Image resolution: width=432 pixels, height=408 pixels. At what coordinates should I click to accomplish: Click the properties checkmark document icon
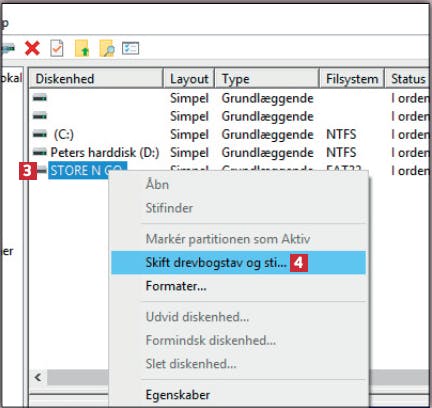(57, 48)
